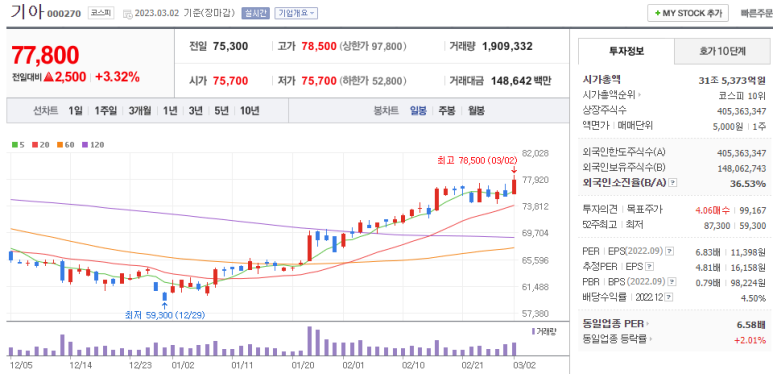Click the MY STOCK 추가 button
Viewport: 773px width, 374px height.
point(688,13)
